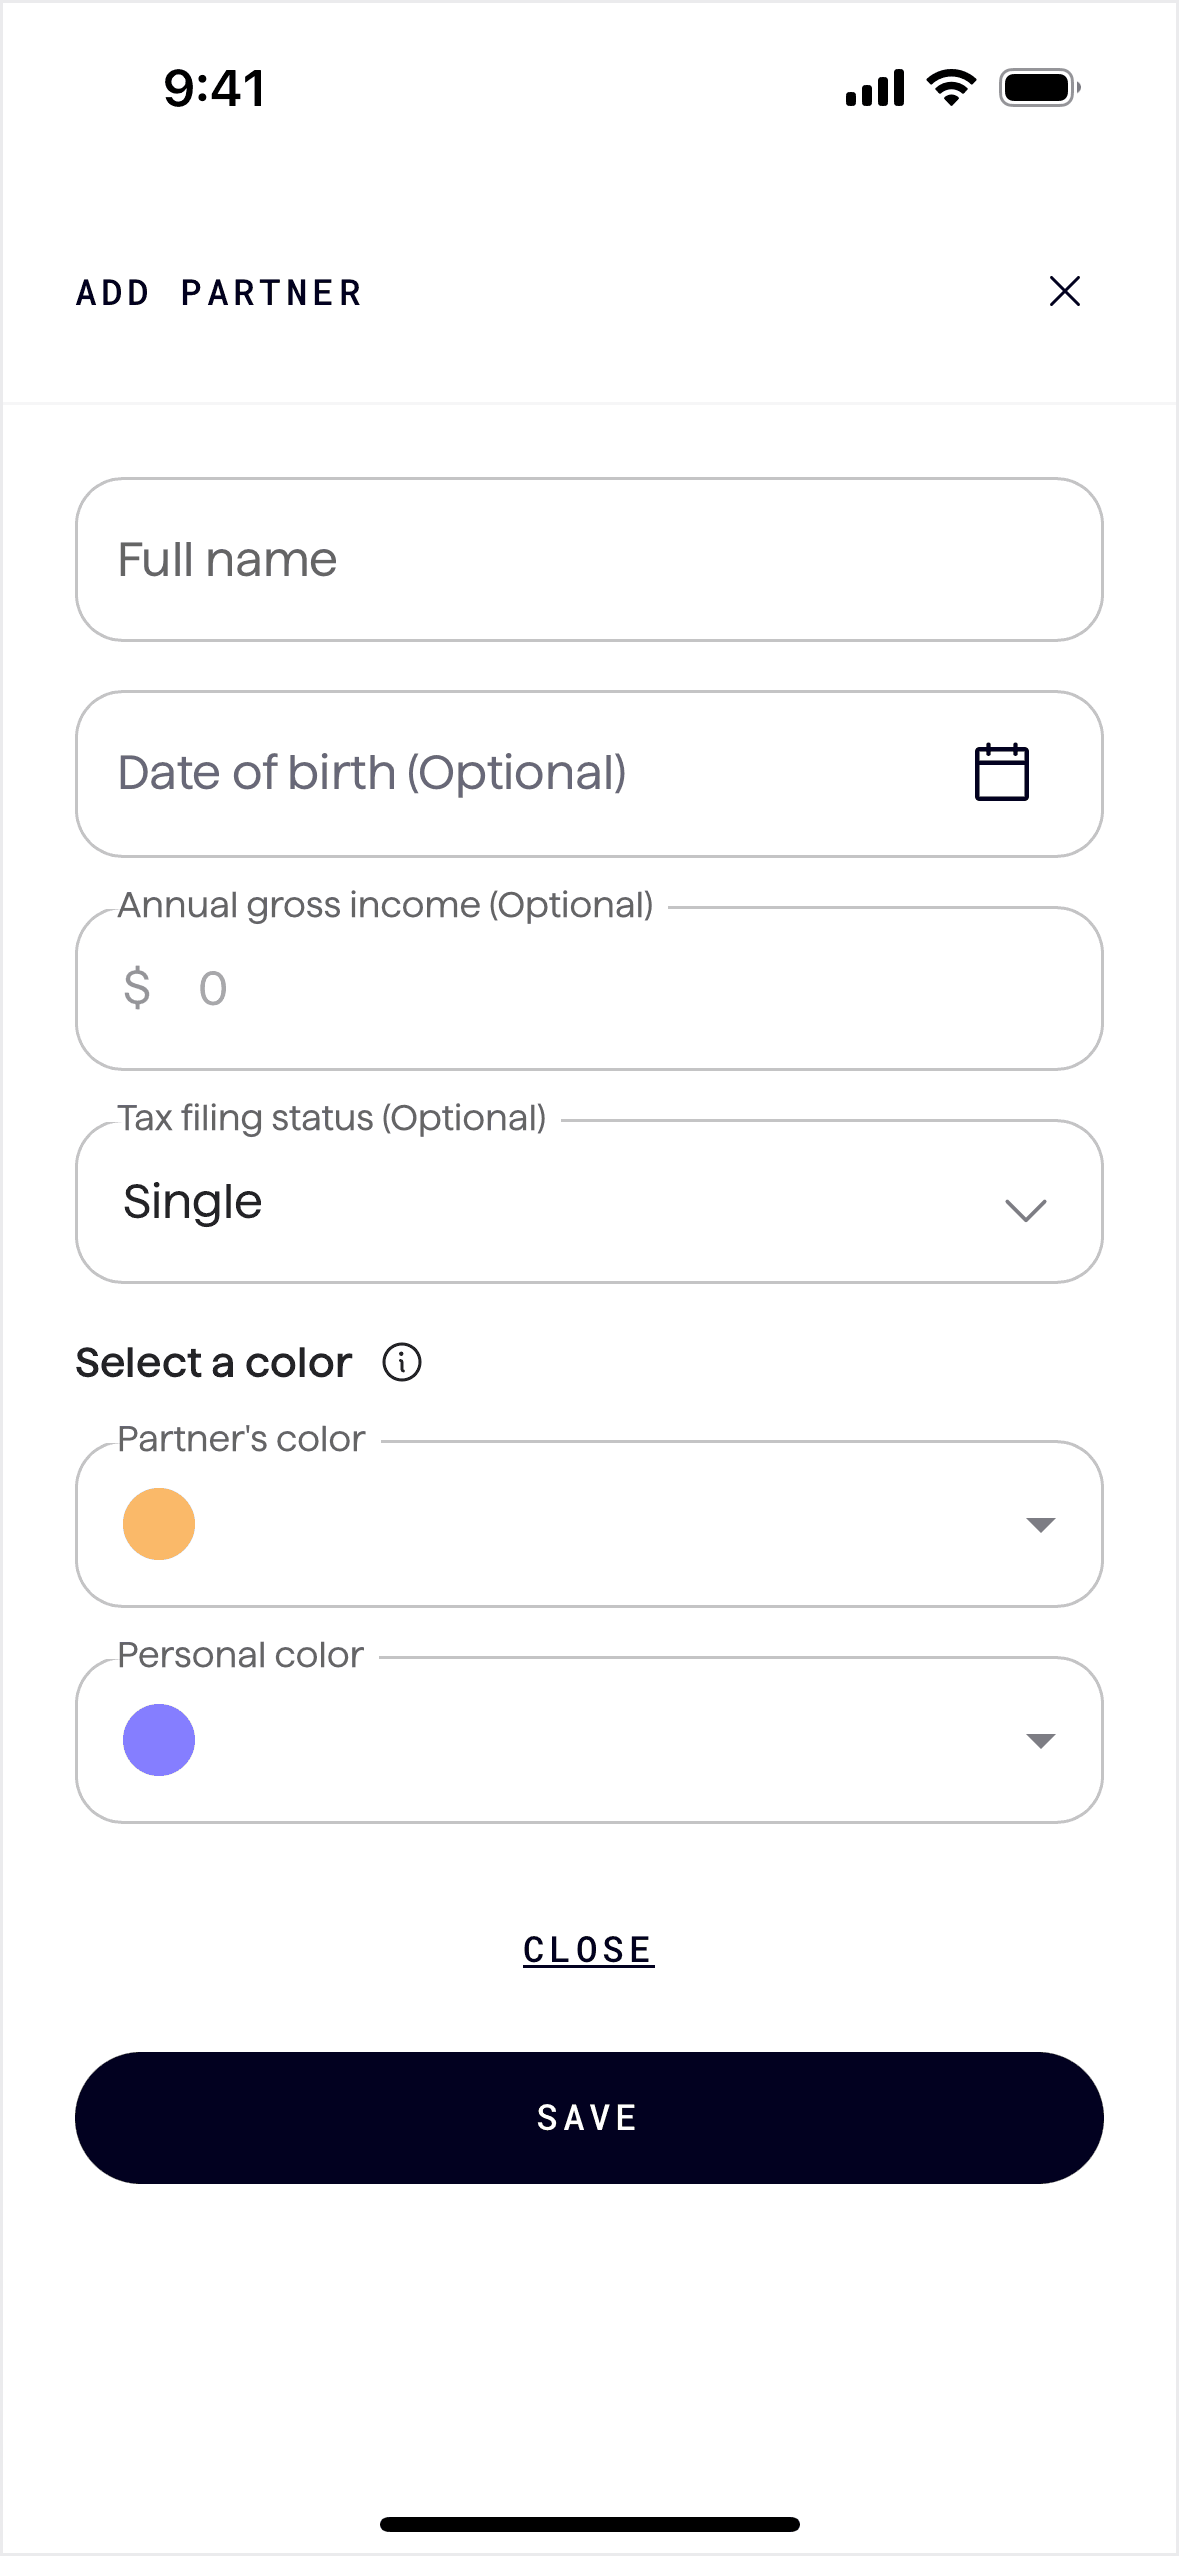Tap the cellular signal bars icon
Viewport: 1179px width, 2556px height.
tap(875, 88)
